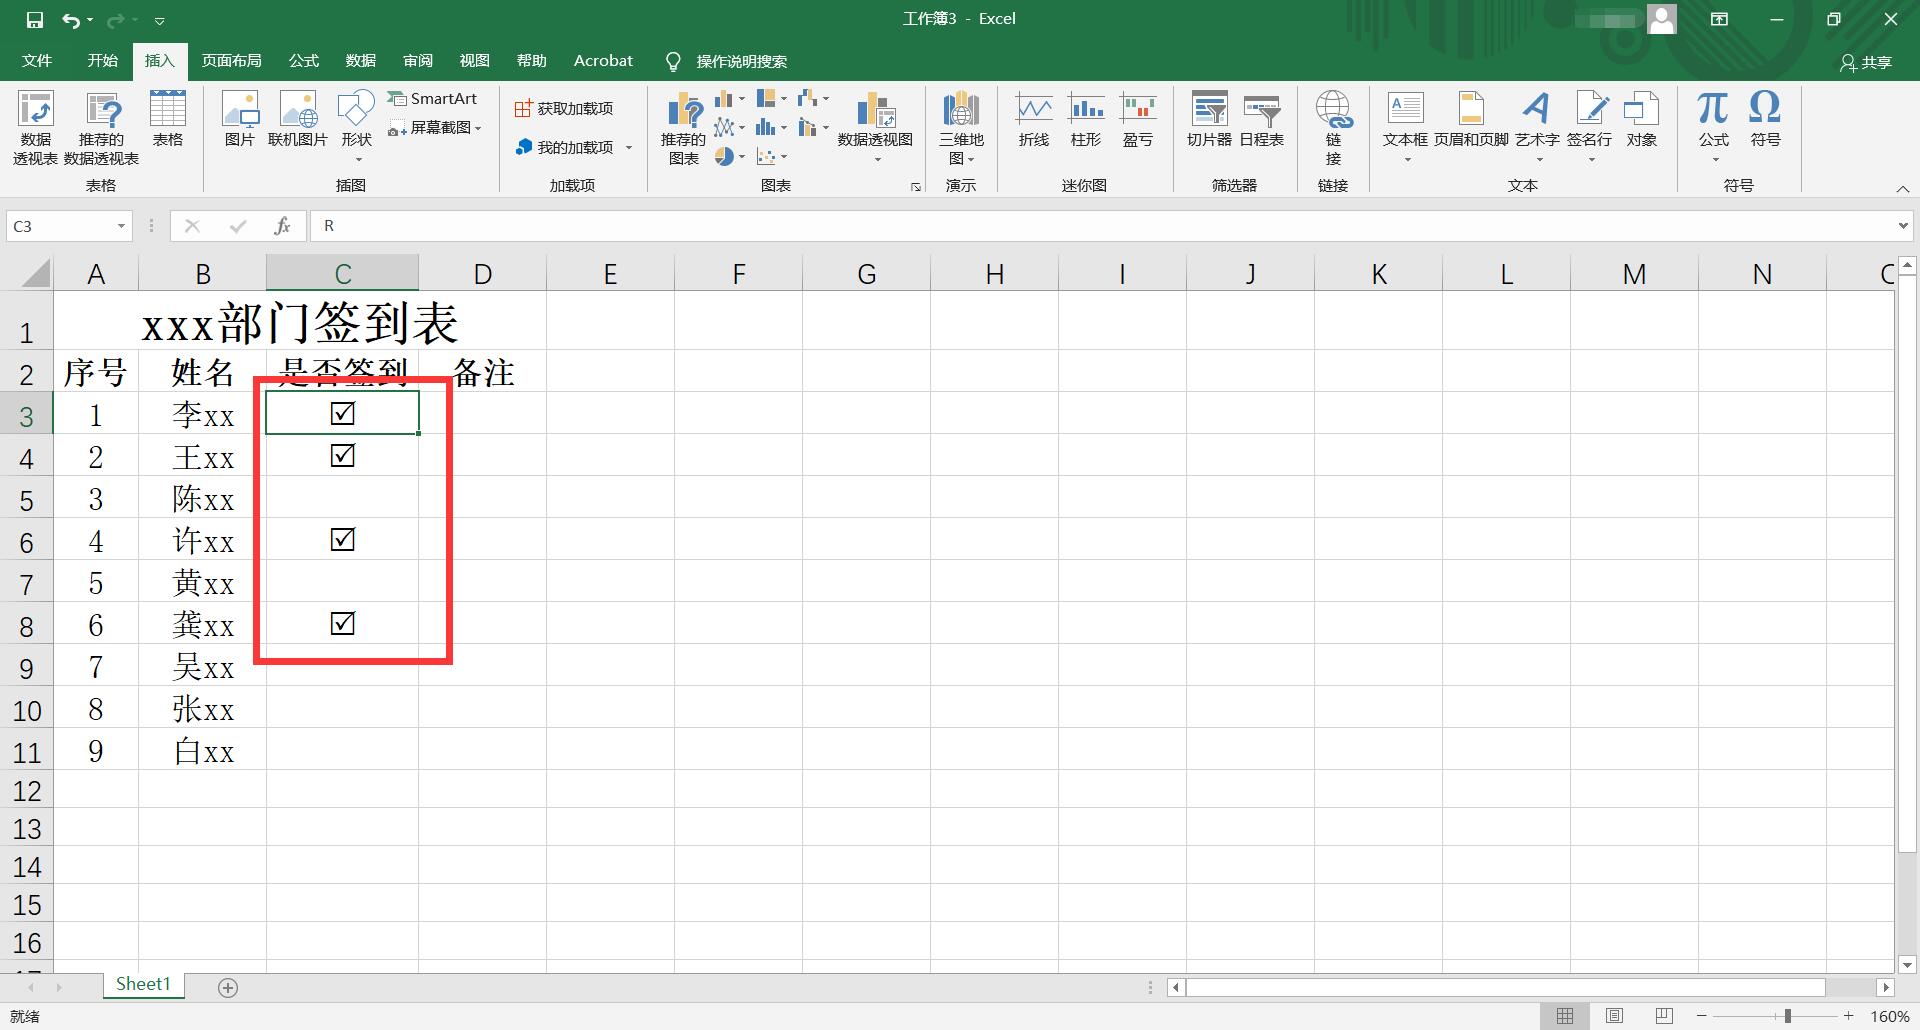
Task: Insert SmartArt graphic
Action: [x=432, y=98]
